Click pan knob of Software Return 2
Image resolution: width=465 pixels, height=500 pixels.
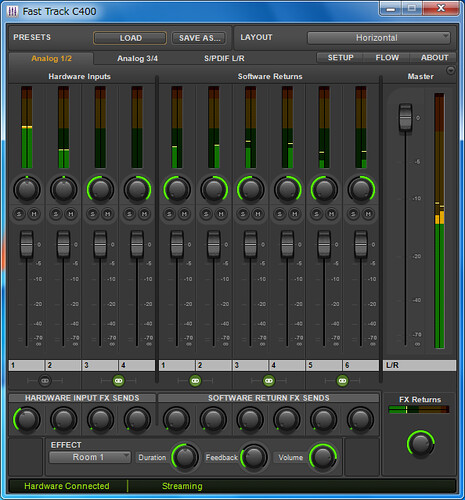click(x=214, y=189)
